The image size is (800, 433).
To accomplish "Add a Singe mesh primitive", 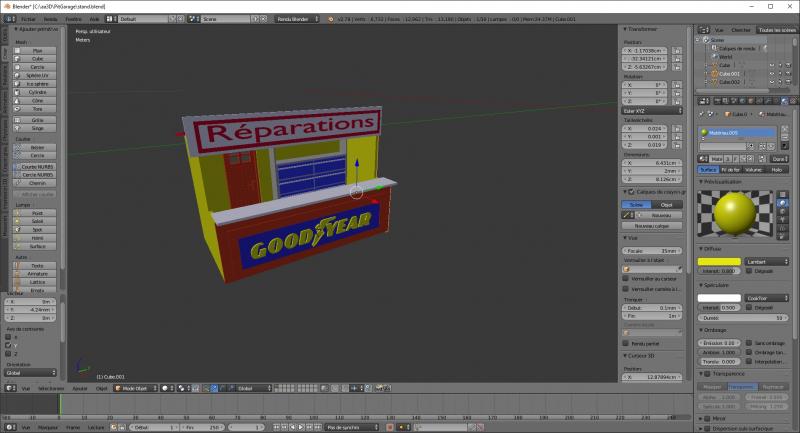I will 37,128.
